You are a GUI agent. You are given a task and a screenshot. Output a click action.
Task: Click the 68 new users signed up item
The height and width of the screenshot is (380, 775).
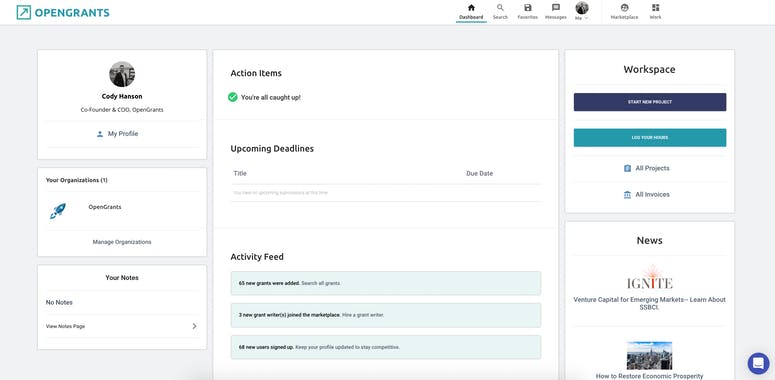click(x=386, y=347)
